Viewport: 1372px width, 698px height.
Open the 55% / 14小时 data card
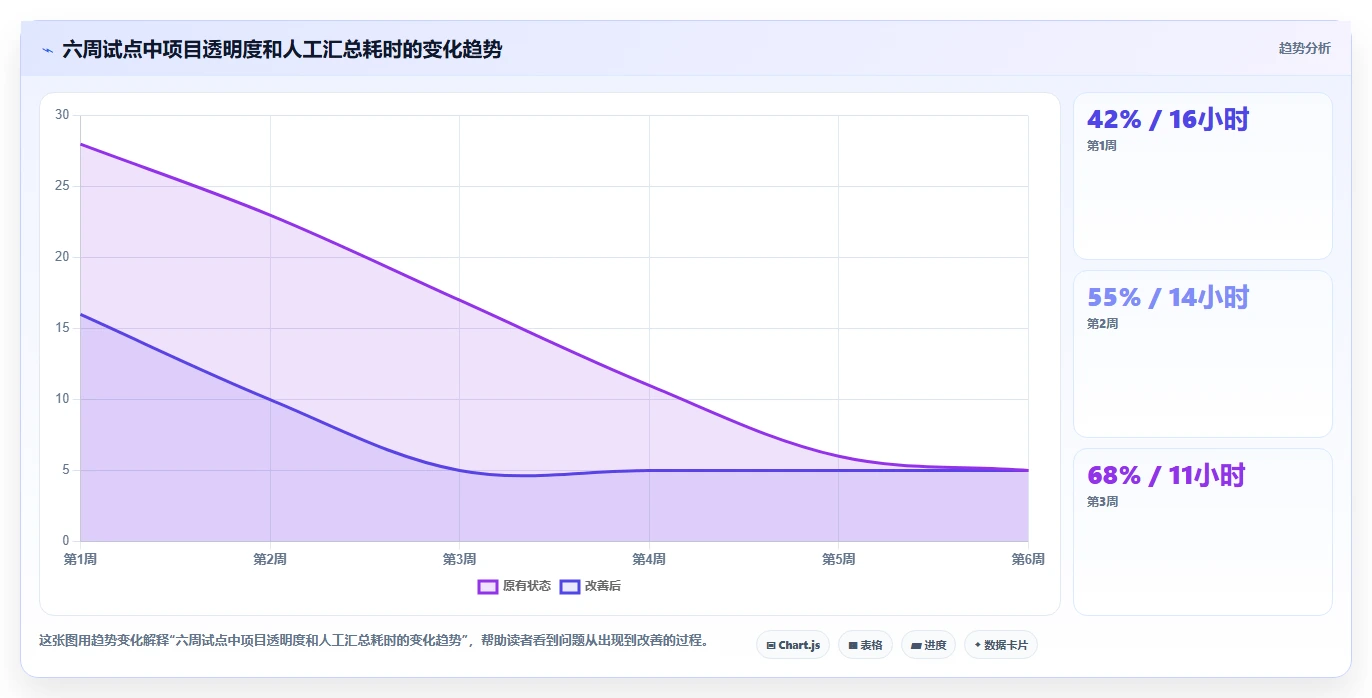point(1202,354)
